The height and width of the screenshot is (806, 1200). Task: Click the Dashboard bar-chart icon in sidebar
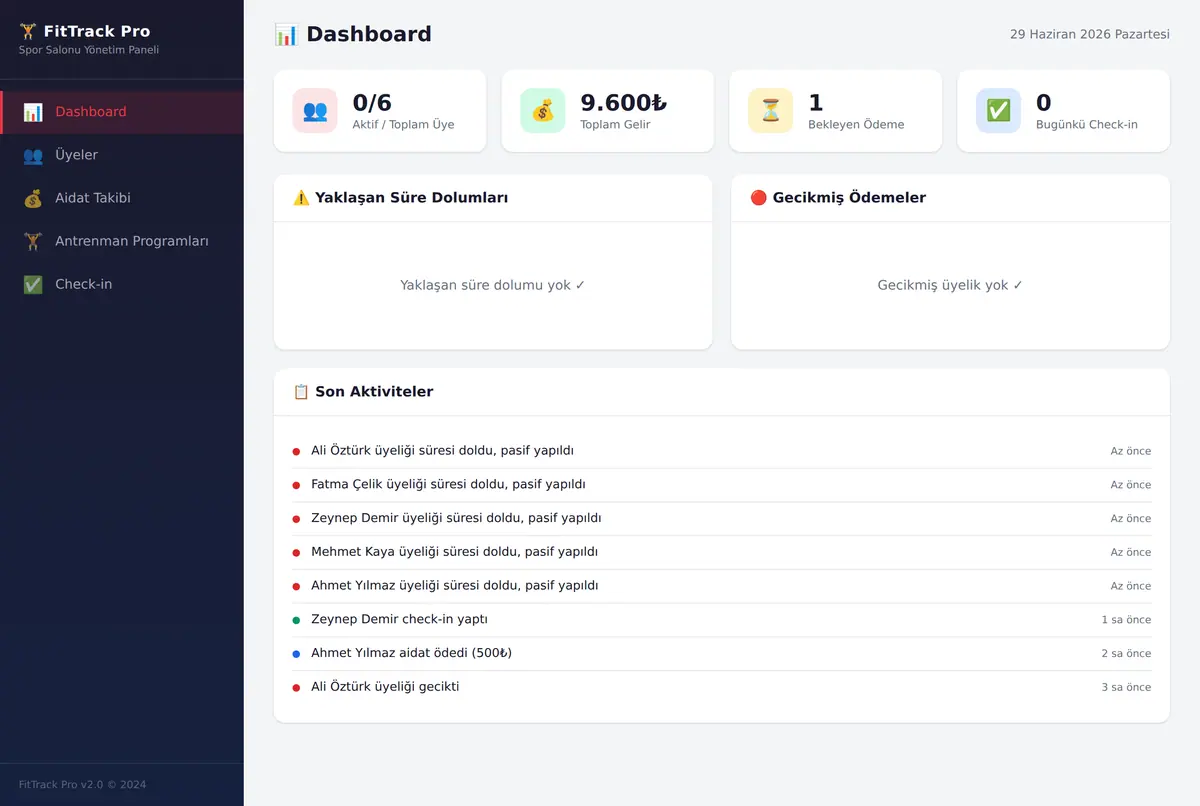[33, 112]
